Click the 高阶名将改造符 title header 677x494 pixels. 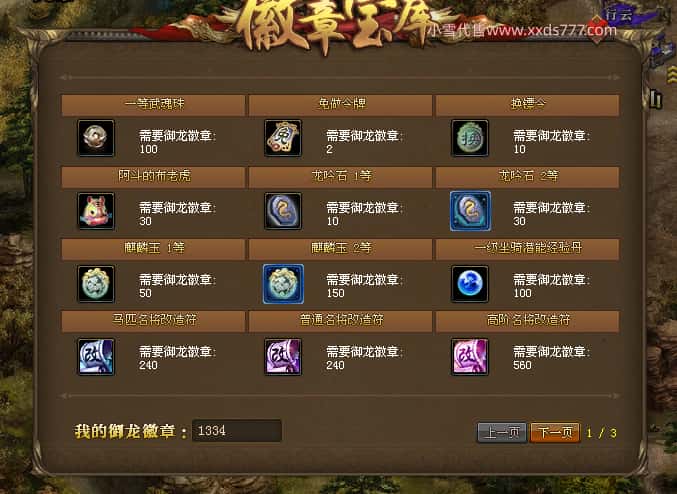coord(528,320)
